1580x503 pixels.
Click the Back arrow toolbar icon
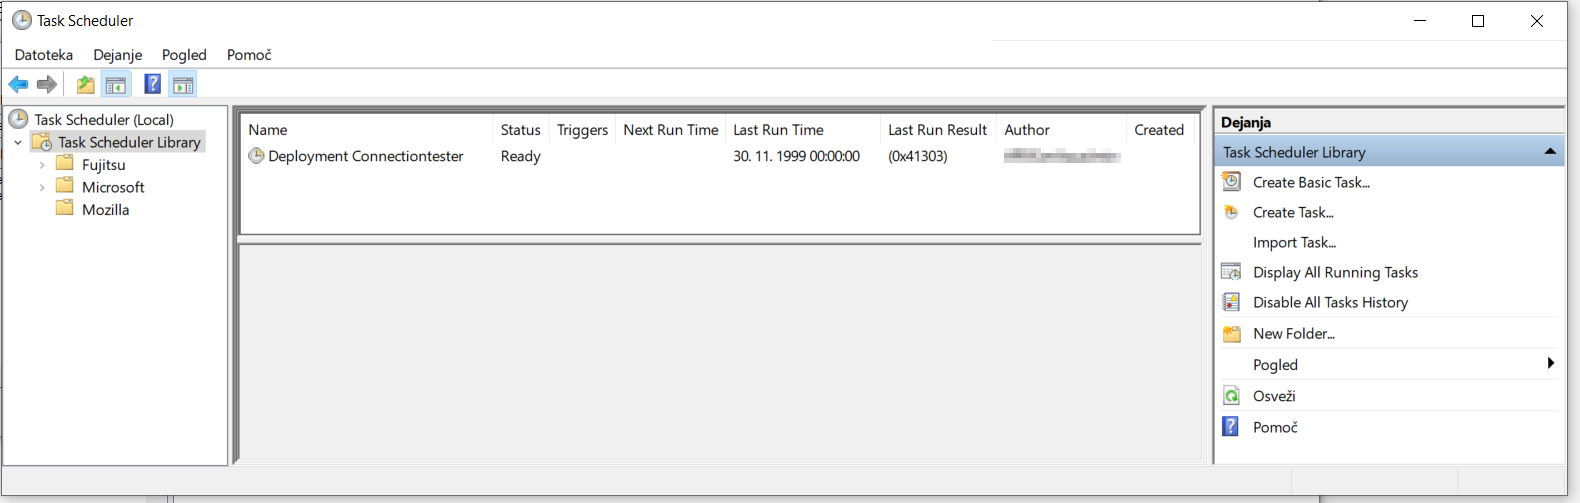click(x=18, y=84)
